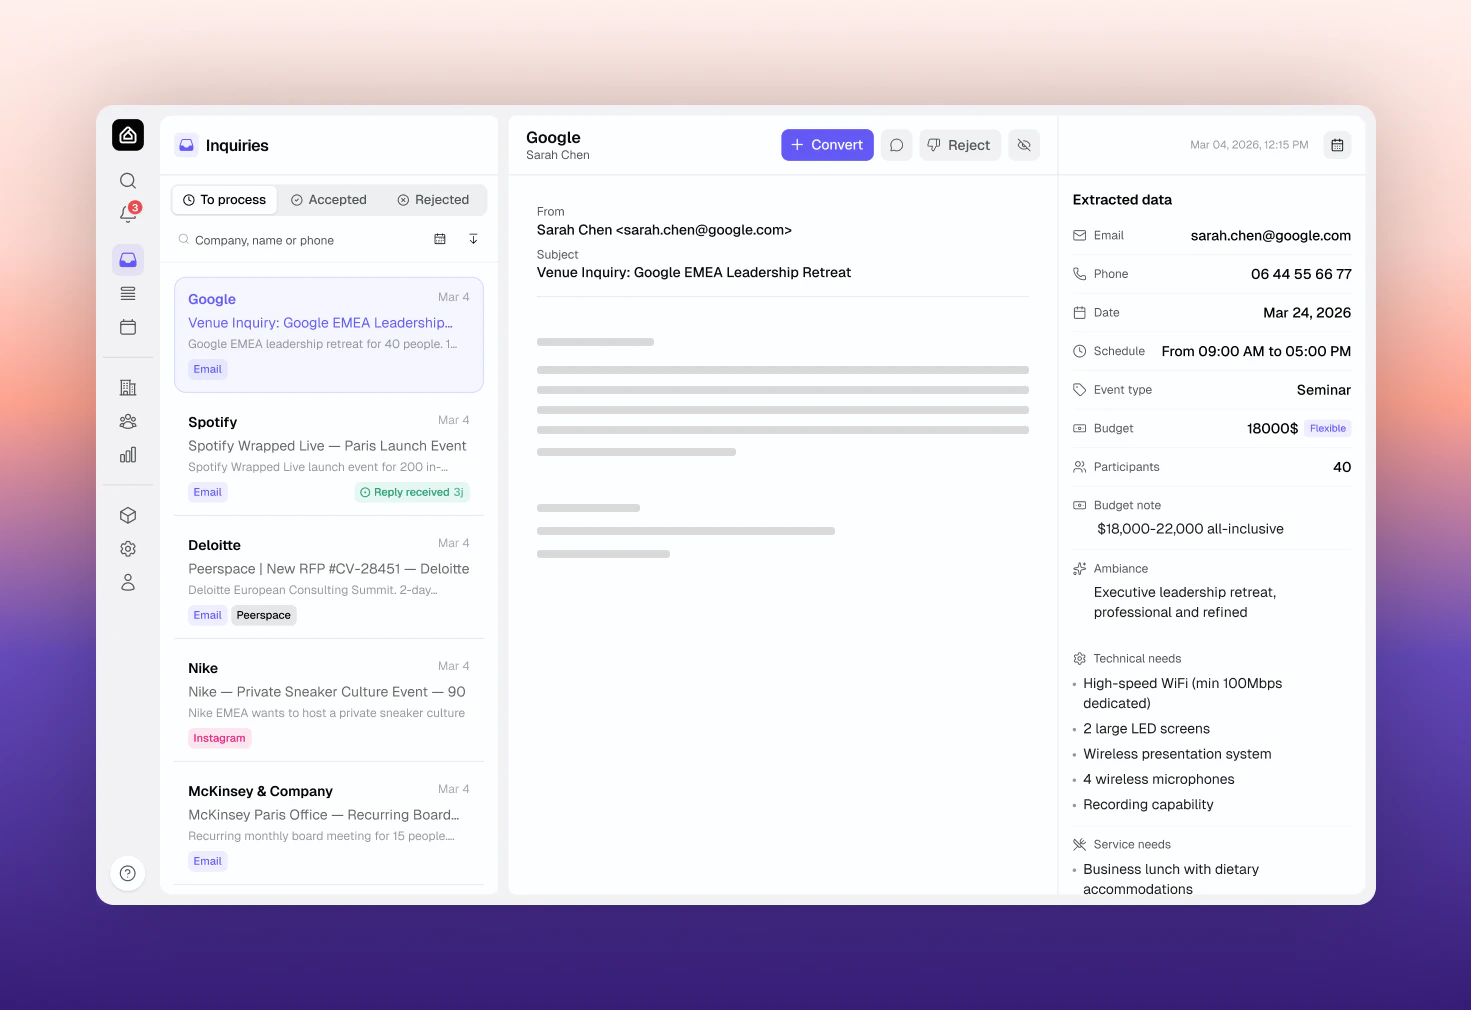Click the Email tag on Google card

pyautogui.click(x=208, y=369)
